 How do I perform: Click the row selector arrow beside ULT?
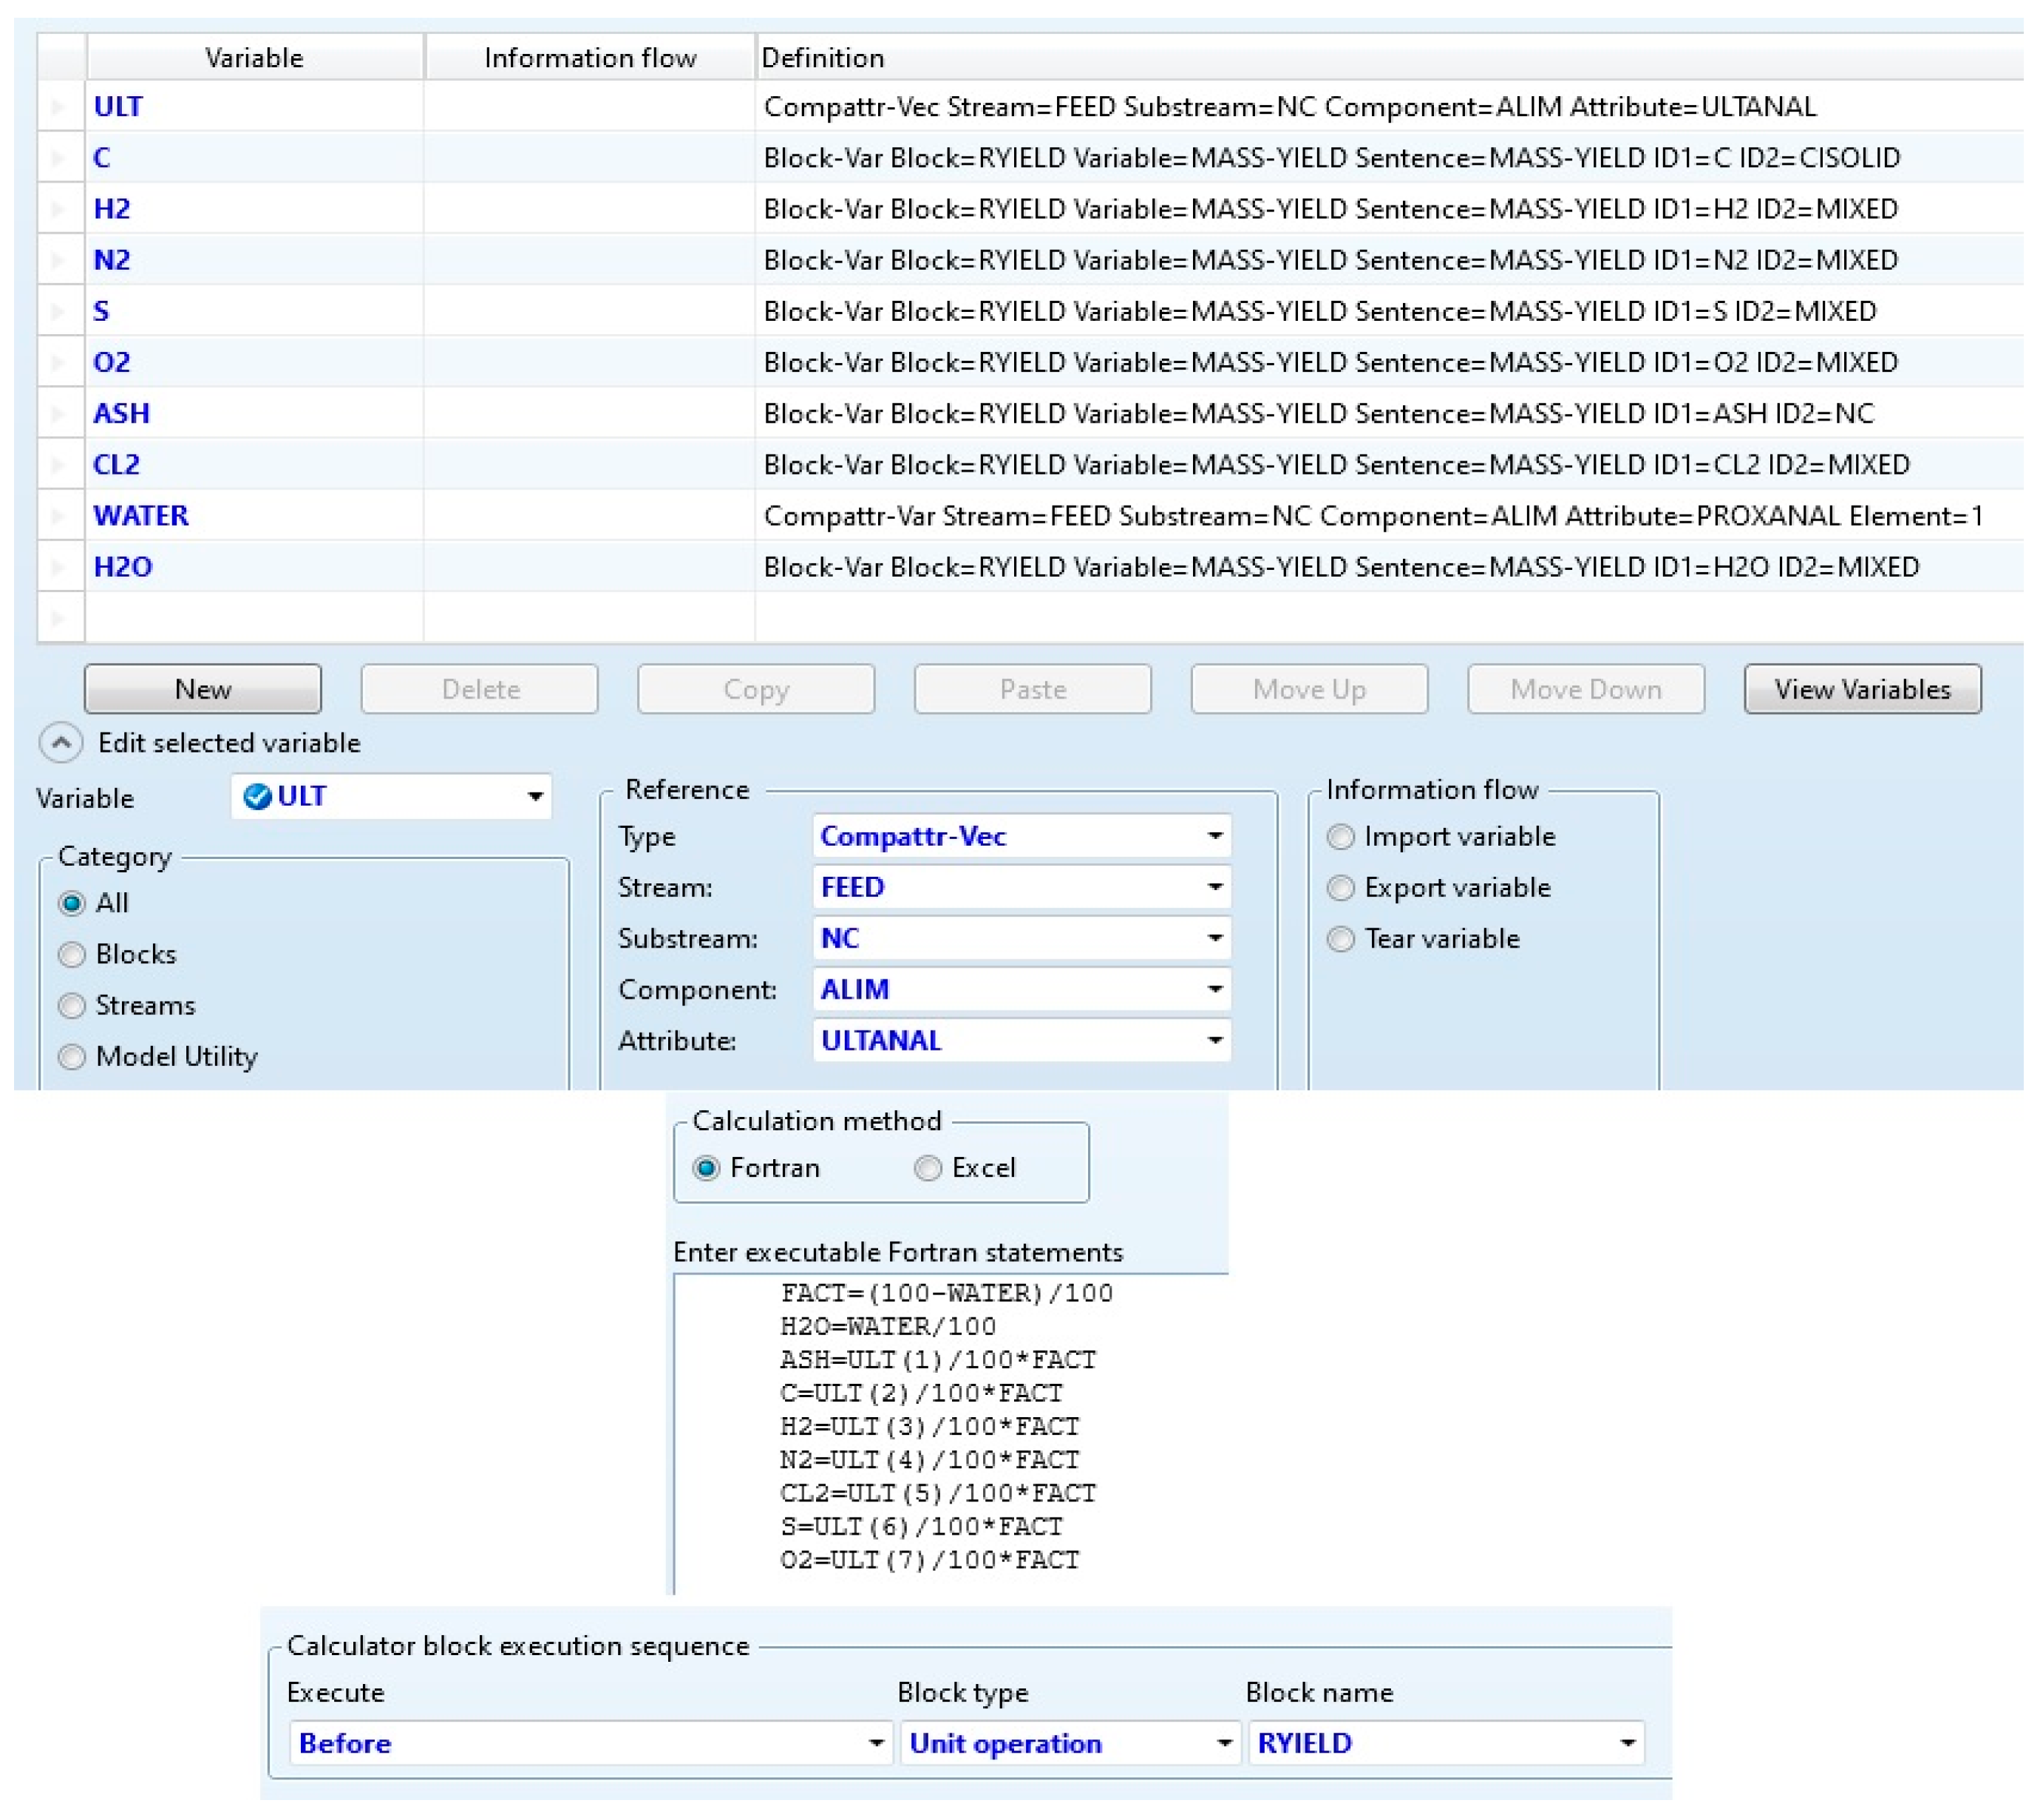58,107
